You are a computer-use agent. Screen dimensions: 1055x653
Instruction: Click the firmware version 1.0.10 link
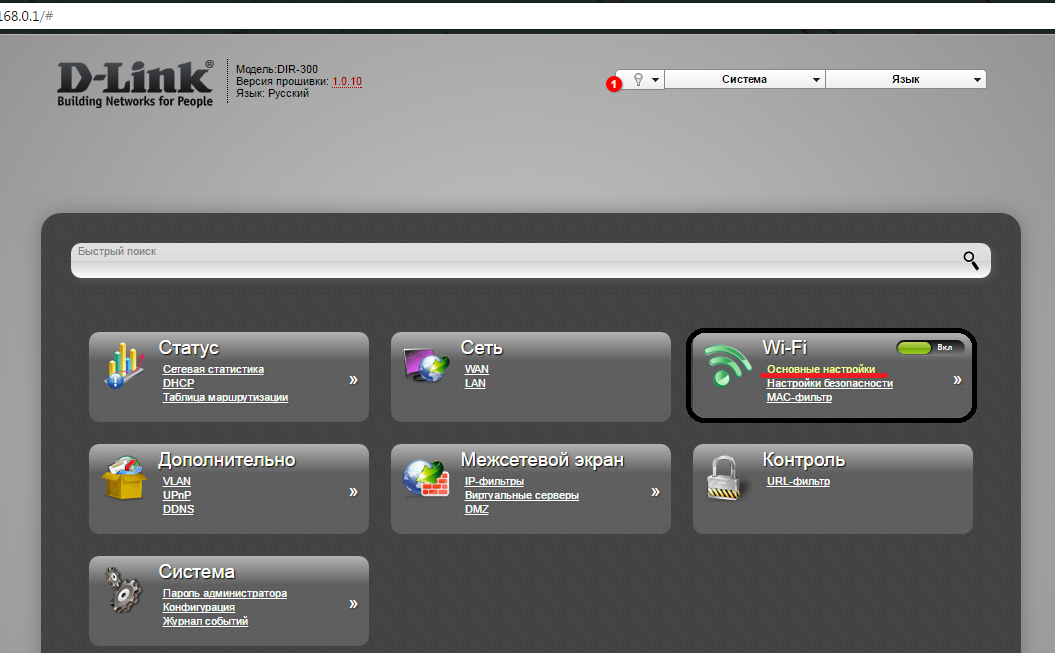coord(347,81)
